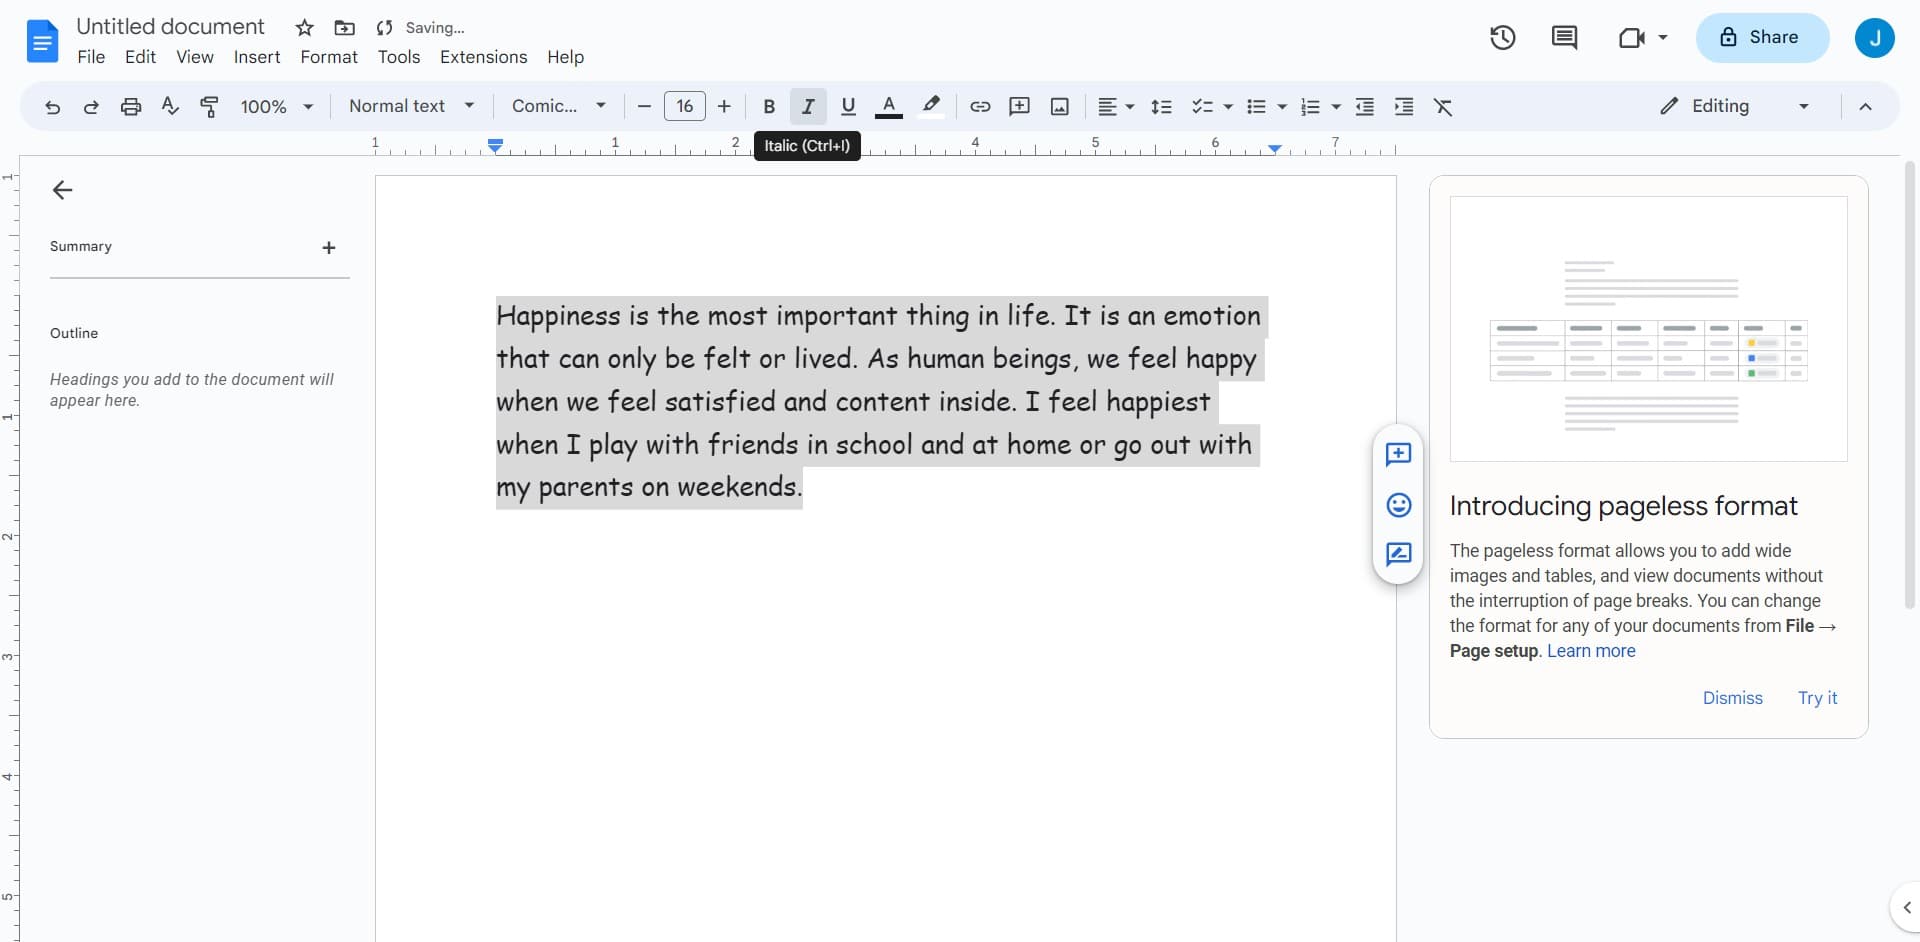Click the Insert image icon
Viewport: 1920px width, 942px height.
click(1059, 106)
